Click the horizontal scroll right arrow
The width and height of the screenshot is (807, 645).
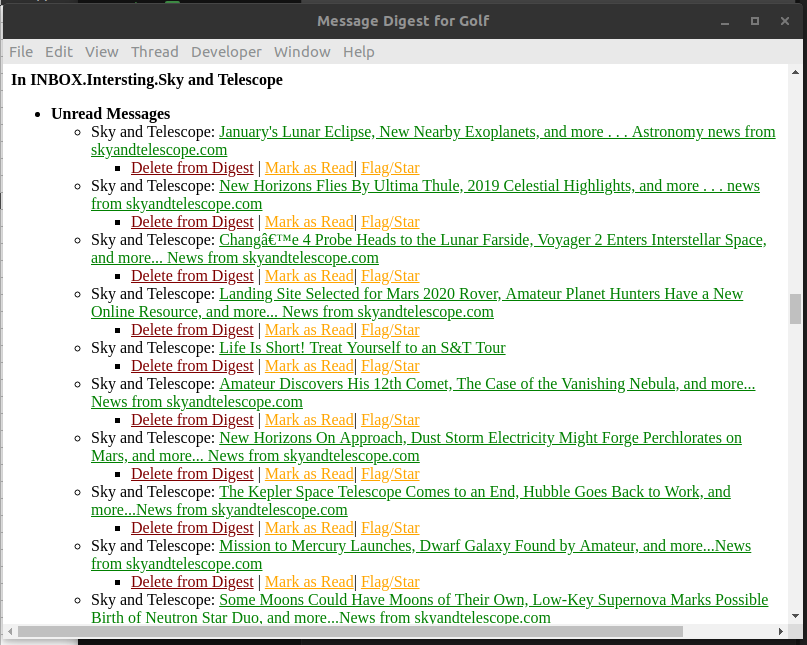tap(781, 631)
